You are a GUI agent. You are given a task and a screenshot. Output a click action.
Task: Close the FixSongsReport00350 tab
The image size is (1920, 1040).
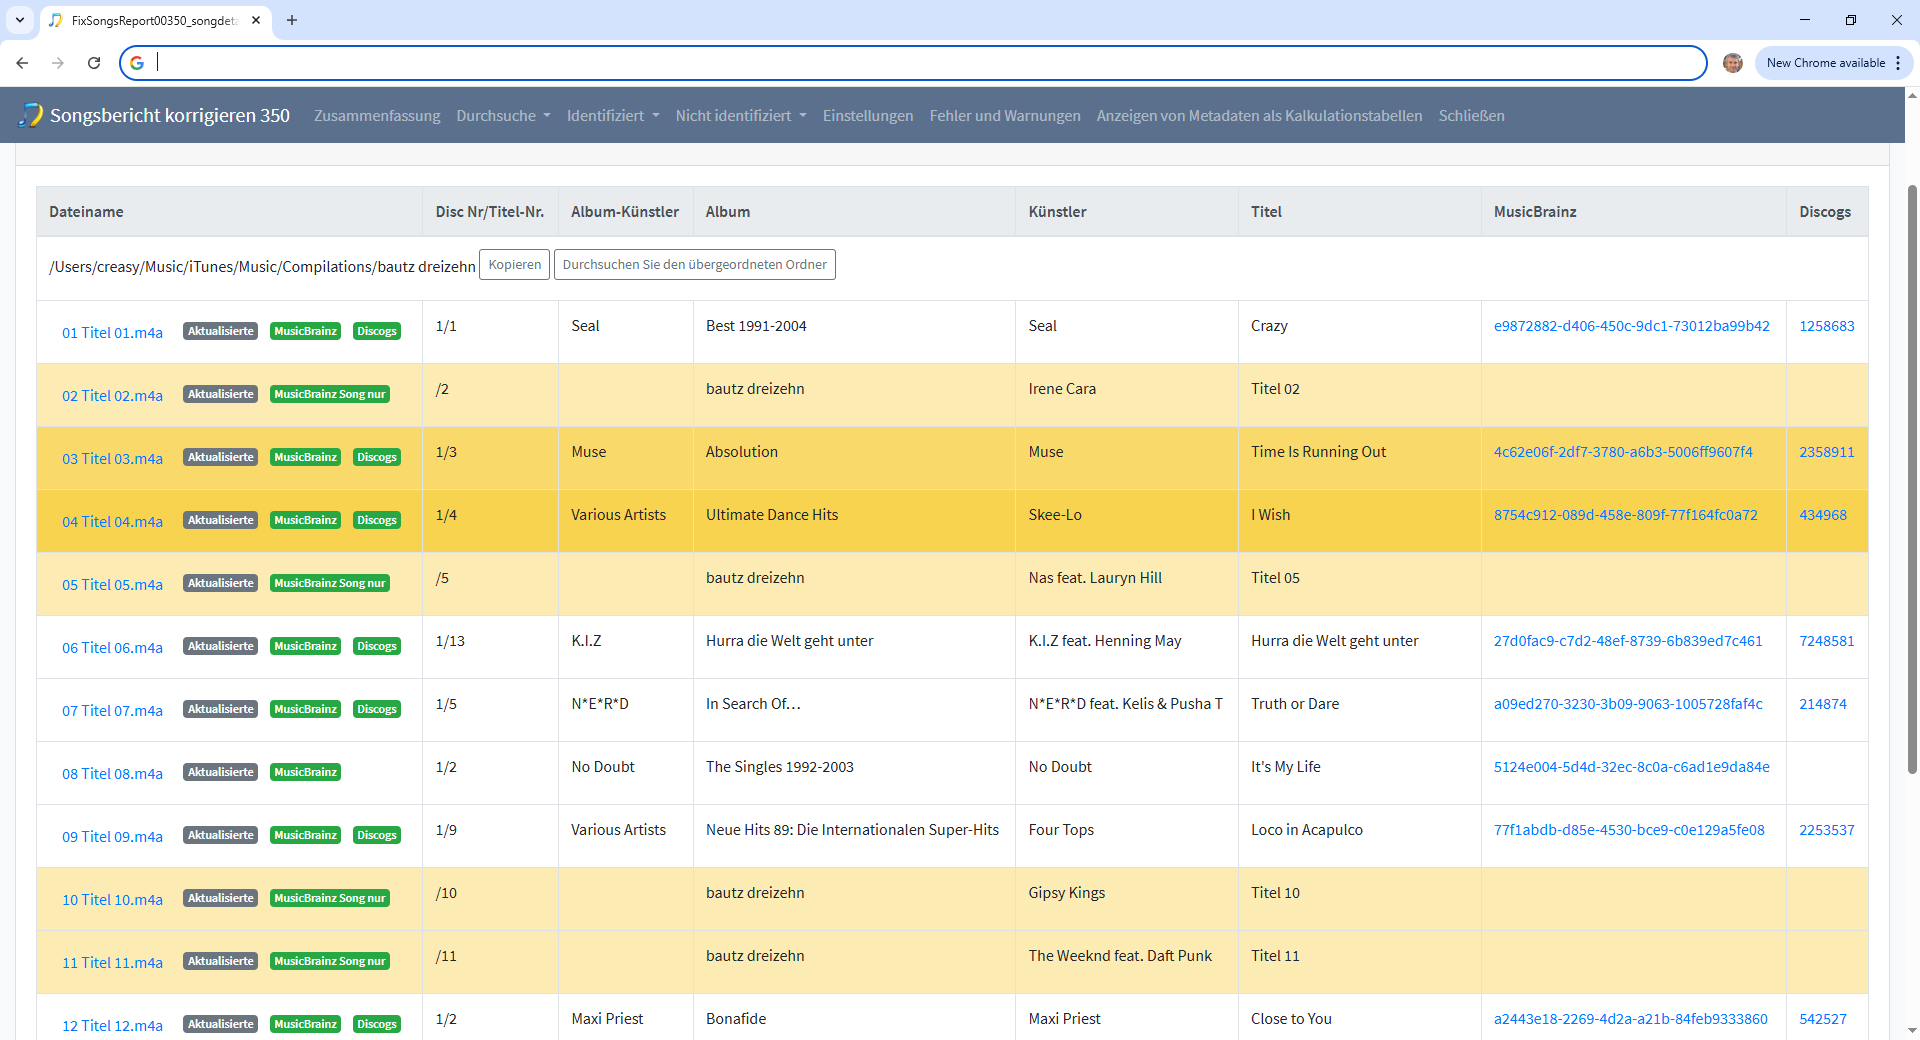point(256,20)
